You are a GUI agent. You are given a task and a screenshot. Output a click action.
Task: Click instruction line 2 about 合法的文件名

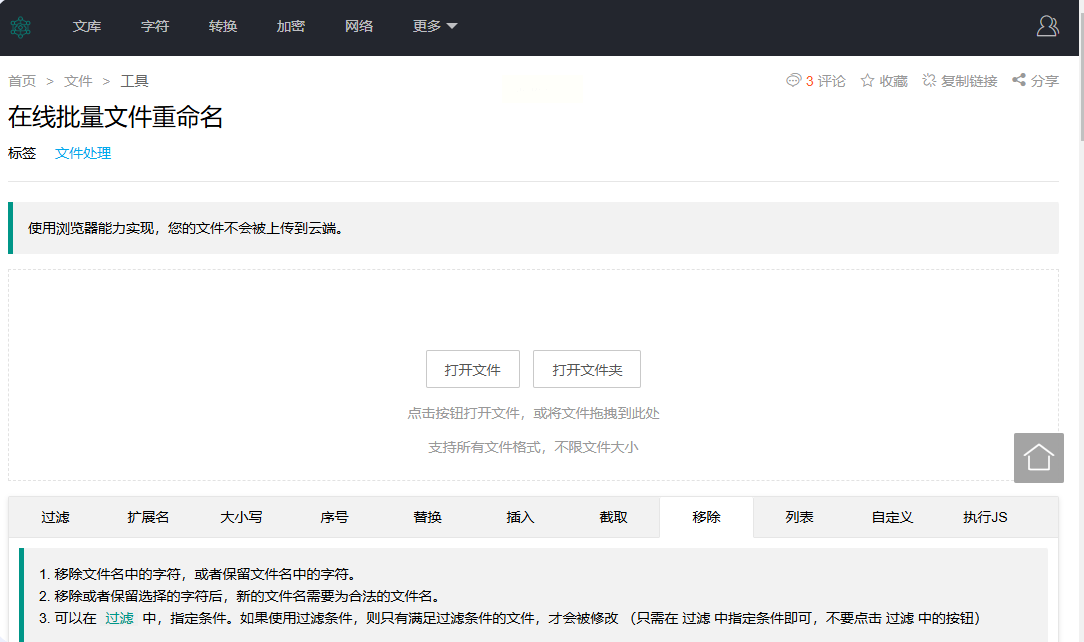click(x=239, y=596)
